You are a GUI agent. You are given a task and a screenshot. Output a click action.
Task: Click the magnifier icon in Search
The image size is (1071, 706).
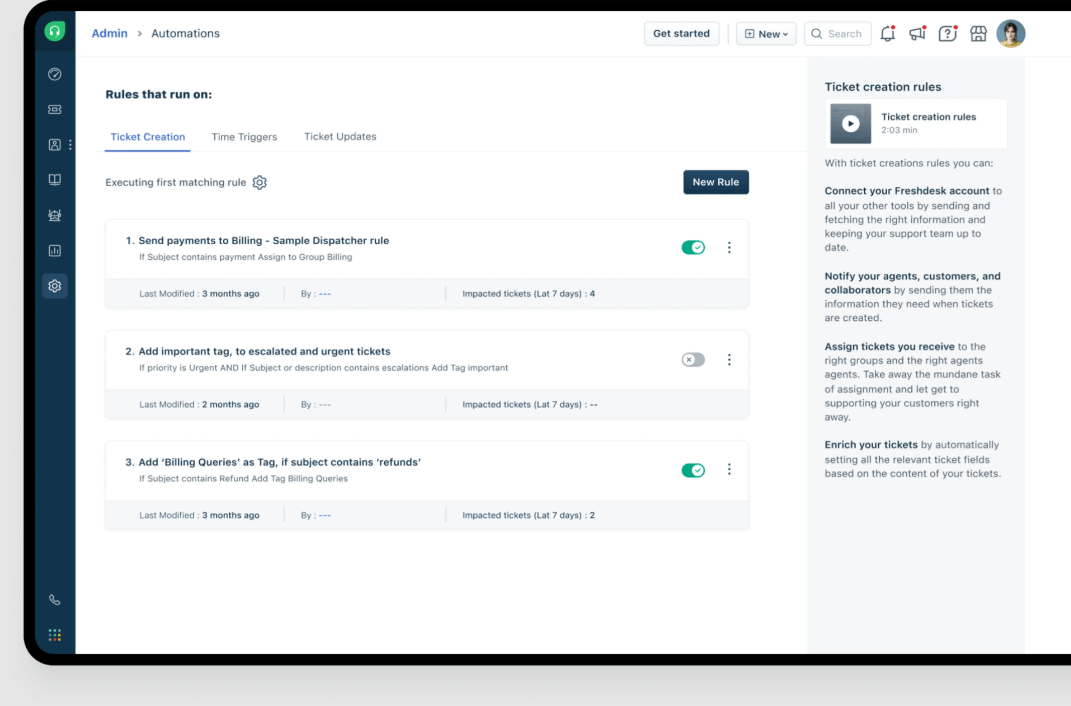[x=816, y=33]
